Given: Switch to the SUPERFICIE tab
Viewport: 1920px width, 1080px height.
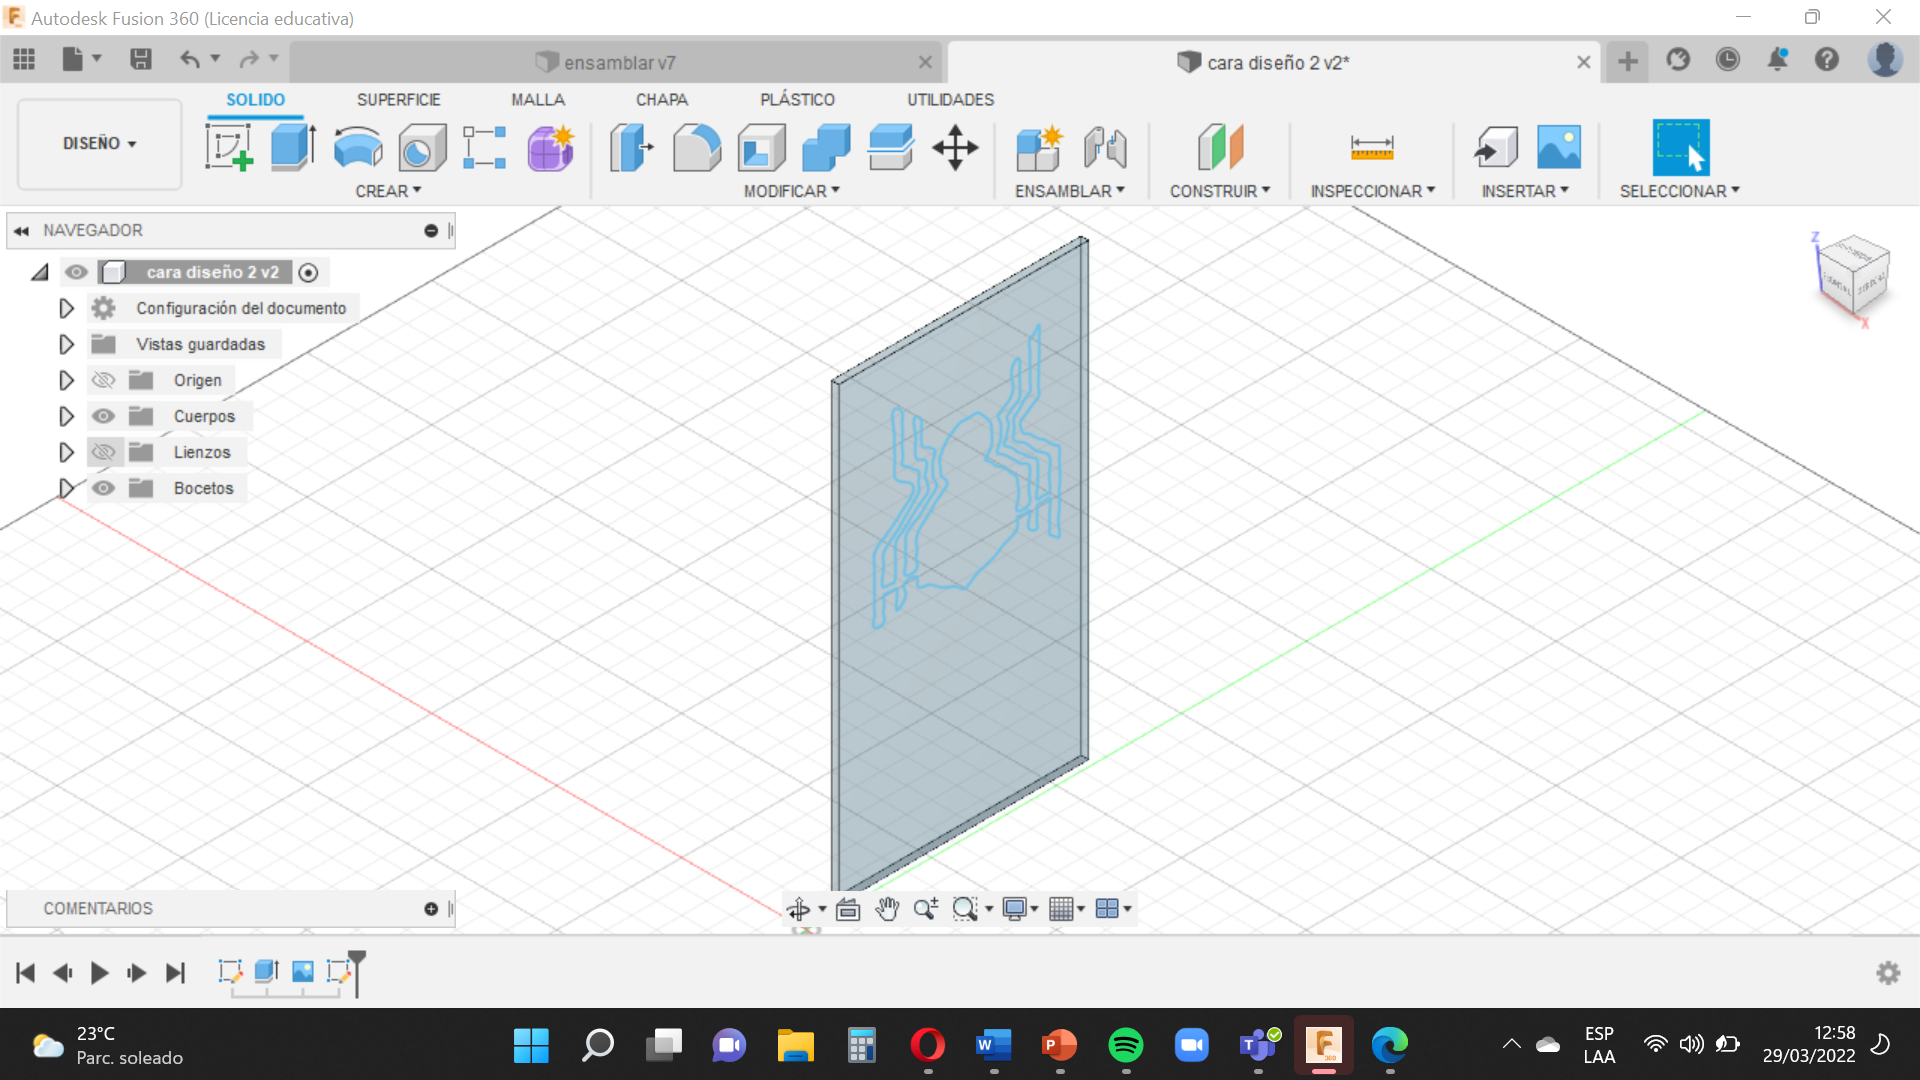Looking at the screenshot, I should [x=398, y=99].
